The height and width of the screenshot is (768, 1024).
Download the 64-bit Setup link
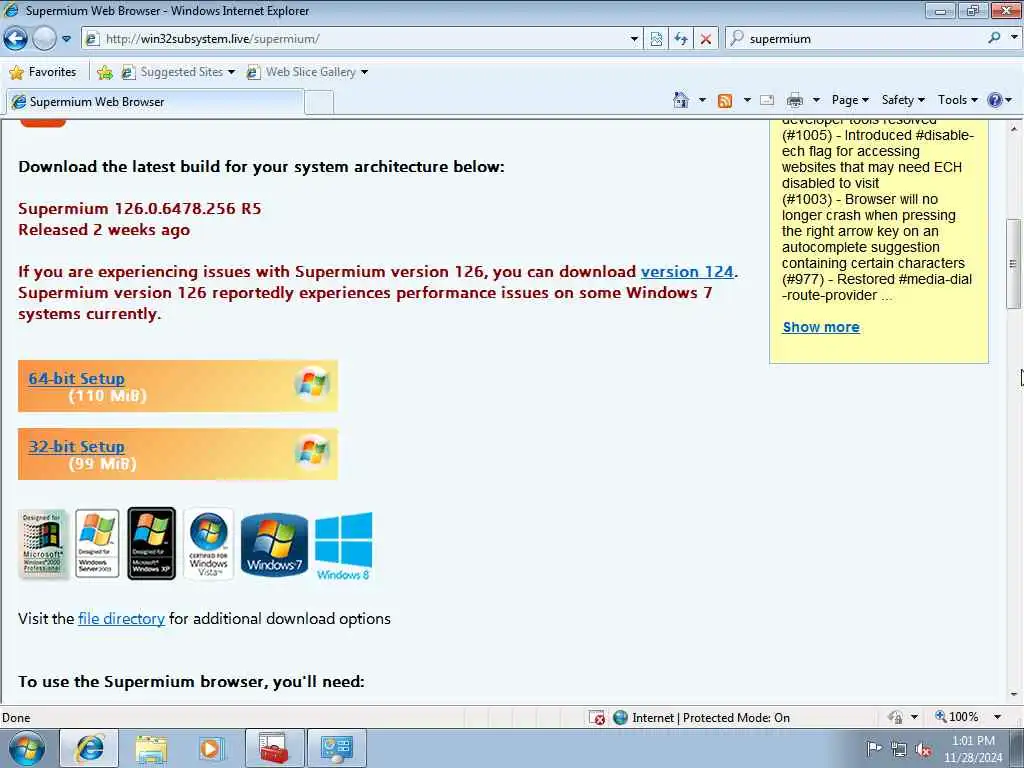pos(76,378)
